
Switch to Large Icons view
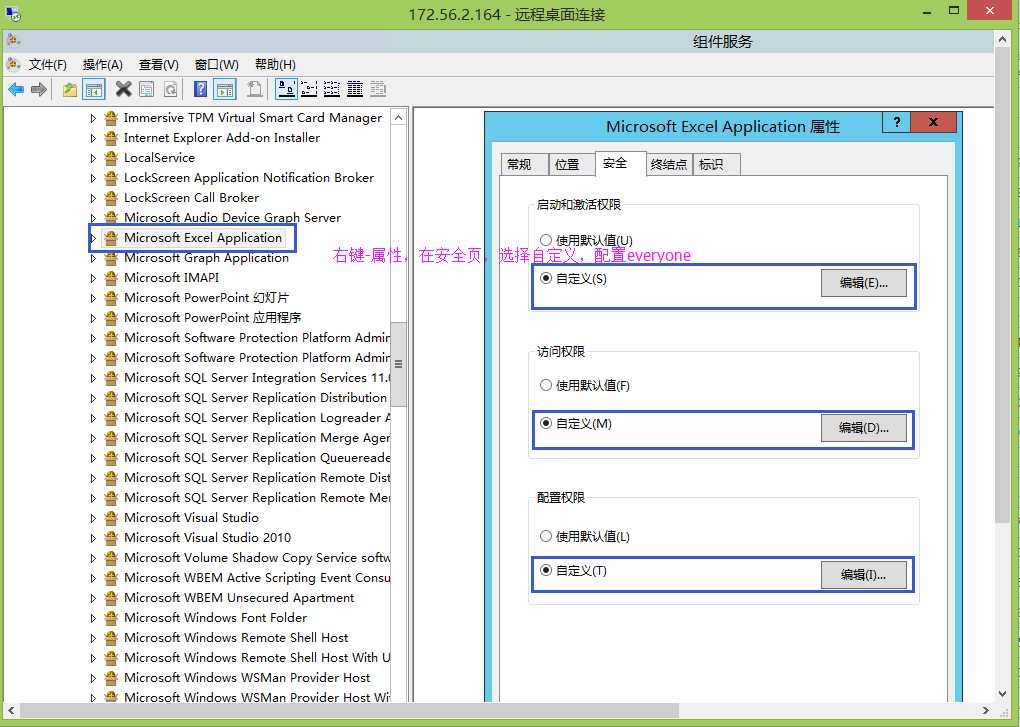(286, 89)
